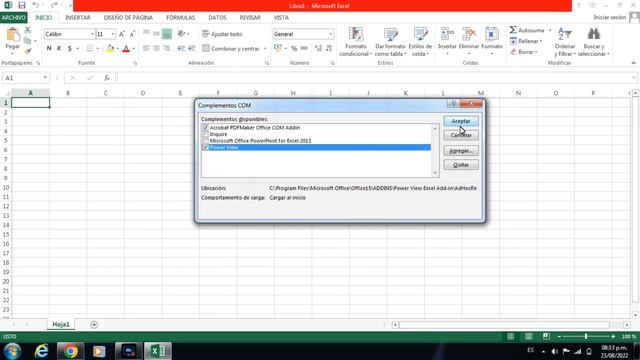Click the Eliminar cells icon
This screenshot has height=360, width=640.
469,35
